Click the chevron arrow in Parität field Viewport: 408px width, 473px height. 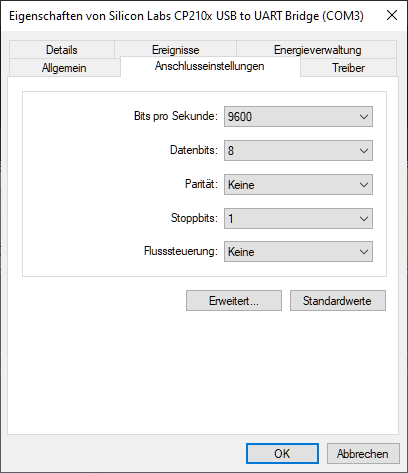tap(364, 185)
